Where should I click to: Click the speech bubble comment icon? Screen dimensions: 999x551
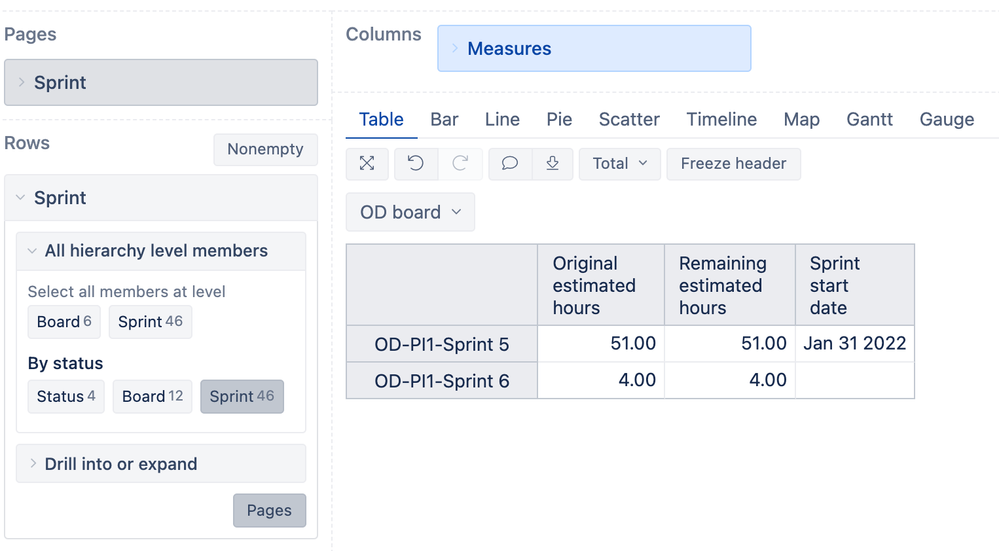(509, 163)
